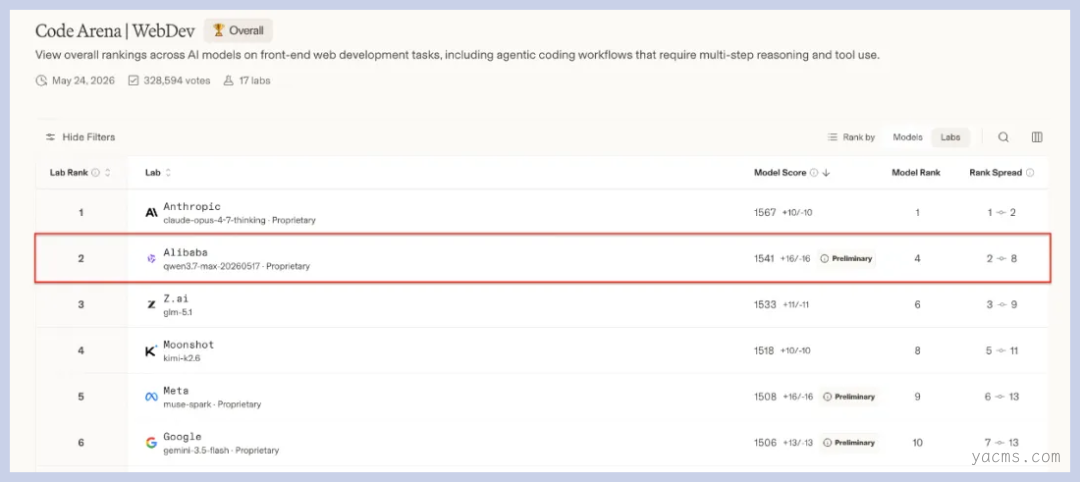This screenshot has height=482, width=1080.
Task: Sort by Model Score down arrow
Action: click(826, 173)
